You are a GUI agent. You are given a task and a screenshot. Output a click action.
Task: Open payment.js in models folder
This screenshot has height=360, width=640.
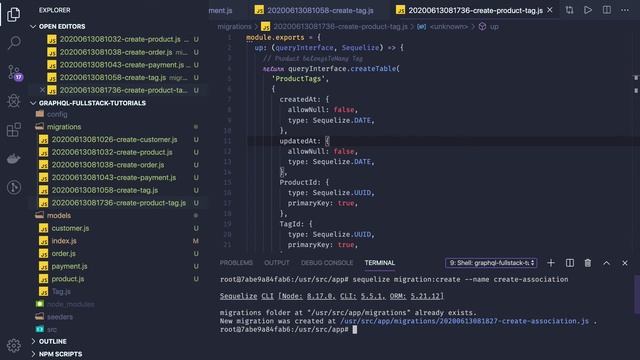(x=69, y=266)
